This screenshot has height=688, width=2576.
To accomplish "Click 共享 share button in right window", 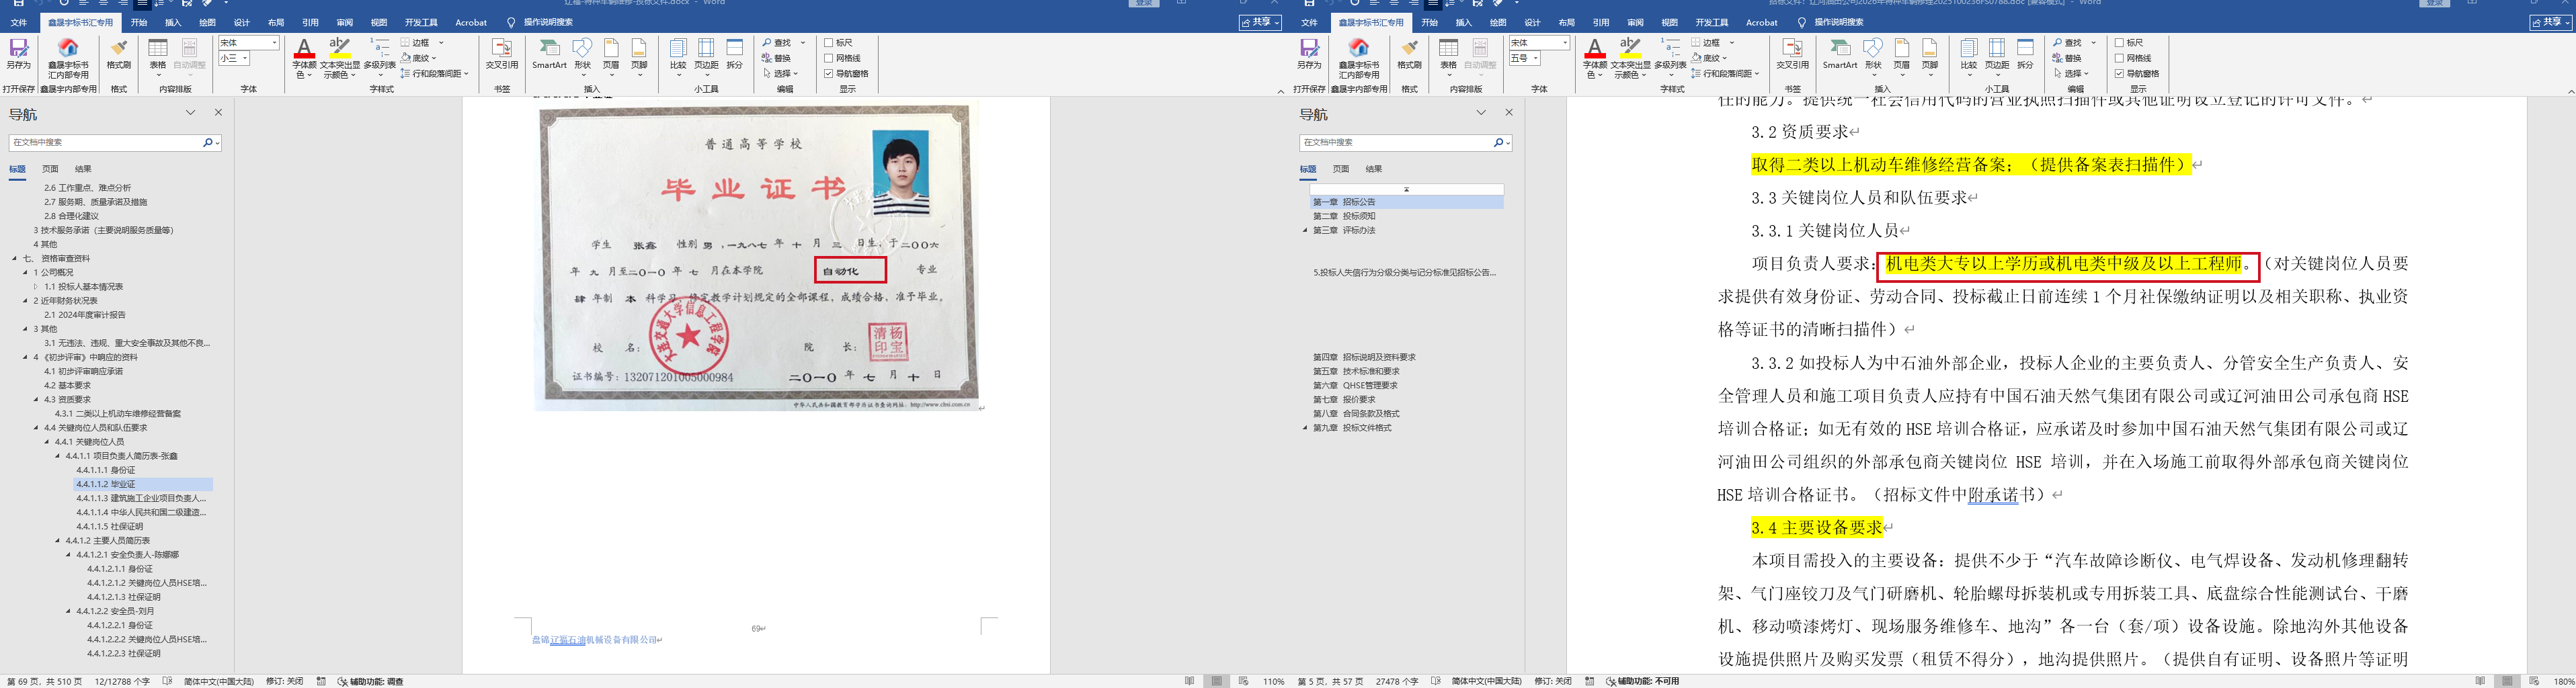I will [x=2551, y=22].
